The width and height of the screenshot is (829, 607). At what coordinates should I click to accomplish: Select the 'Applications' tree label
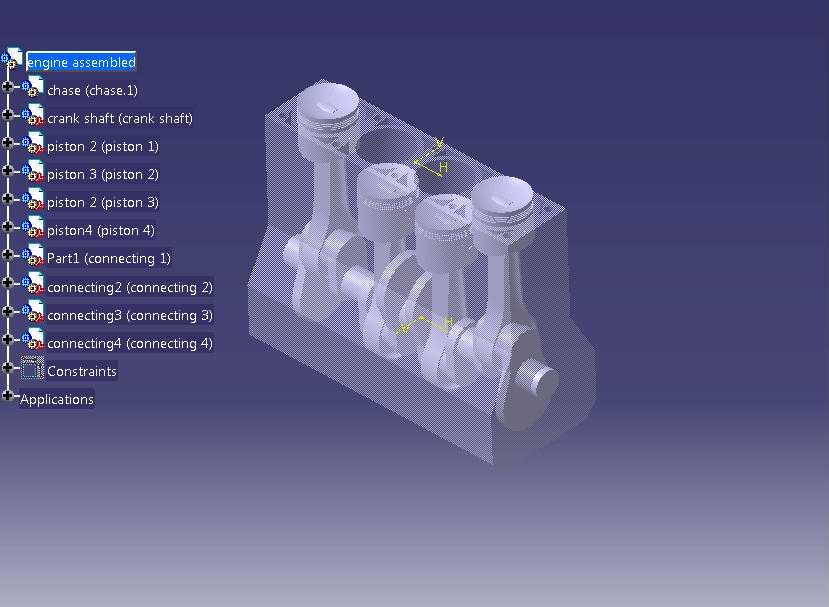coord(57,399)
